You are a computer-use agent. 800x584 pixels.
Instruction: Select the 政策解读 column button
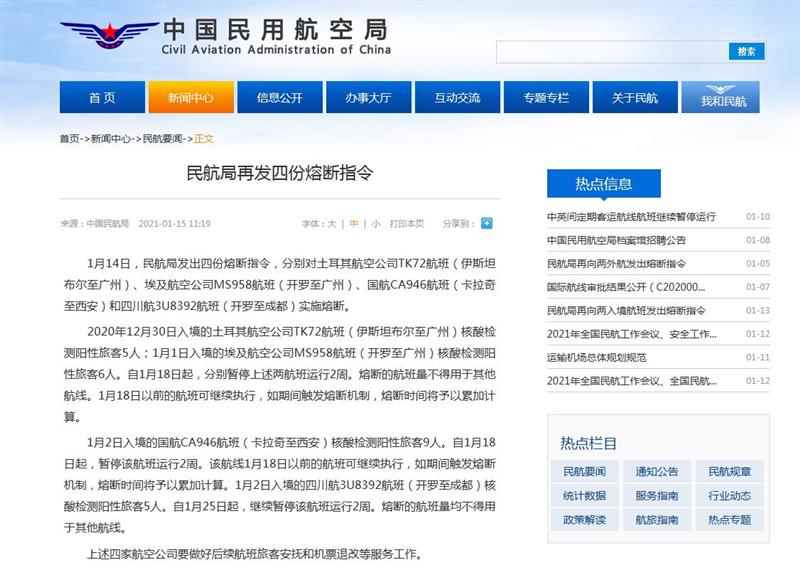tap(584, 520)
